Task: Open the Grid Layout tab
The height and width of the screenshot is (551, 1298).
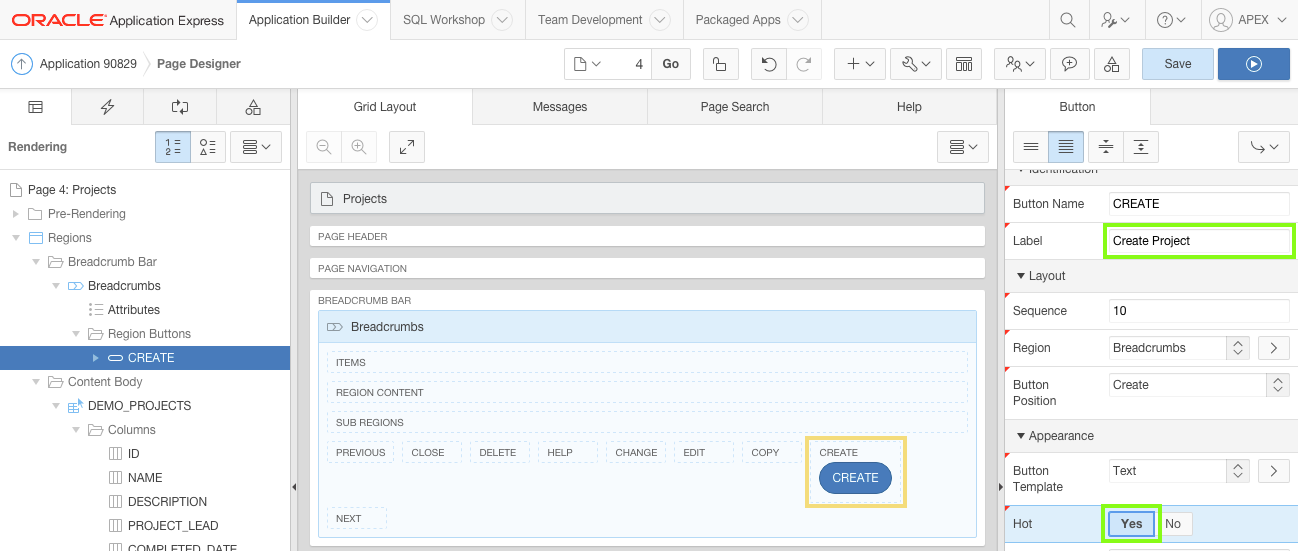Action: [x=385, y=107]
